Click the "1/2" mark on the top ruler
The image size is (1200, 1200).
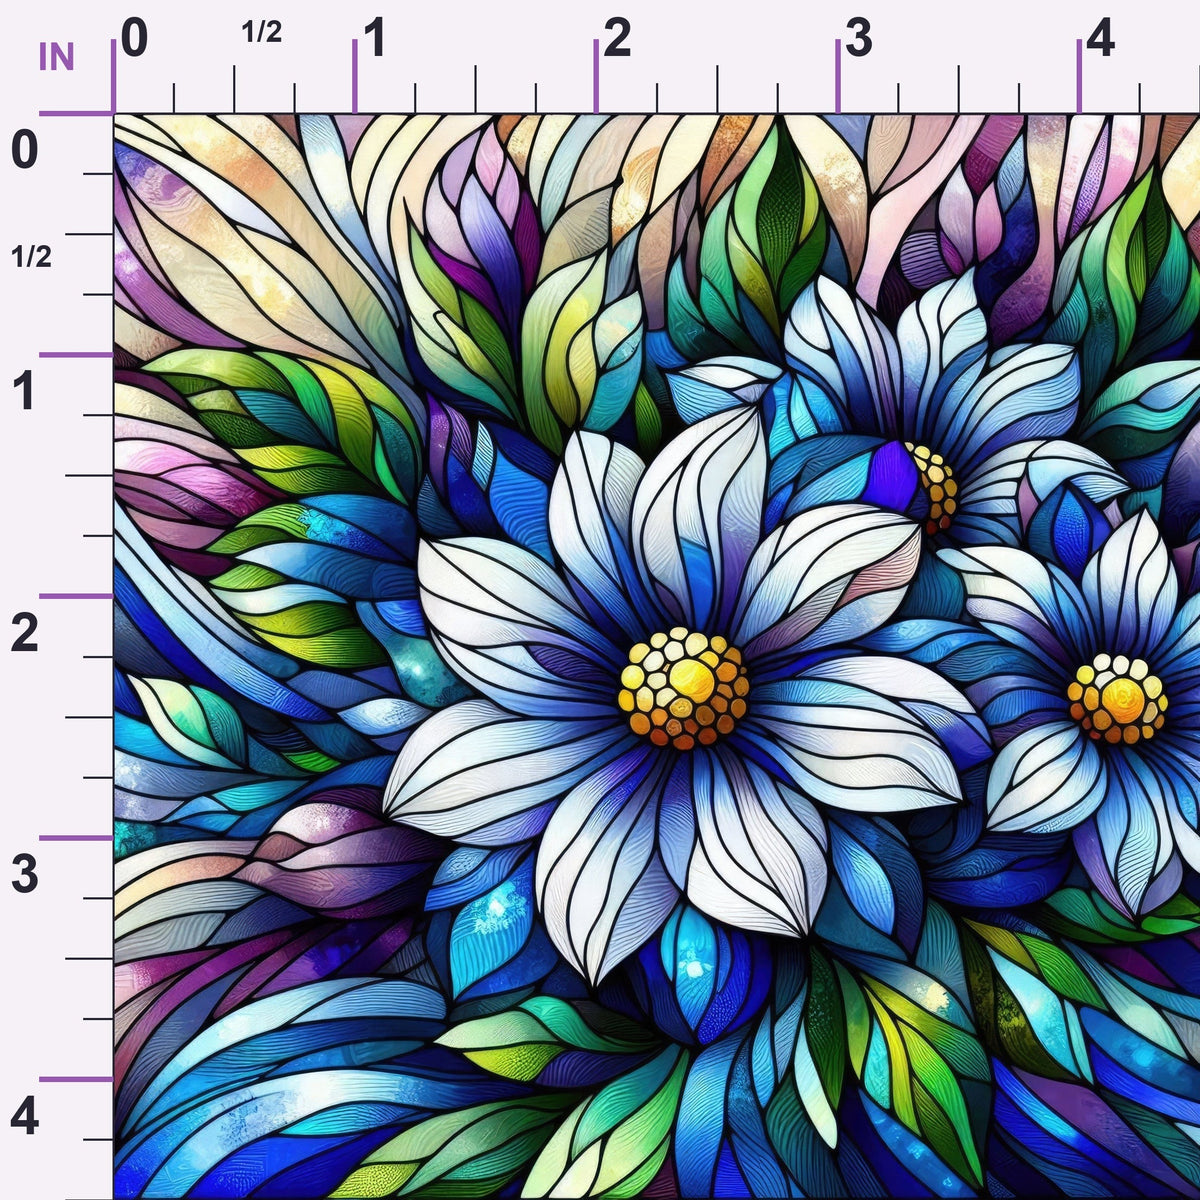coord(262,32)
